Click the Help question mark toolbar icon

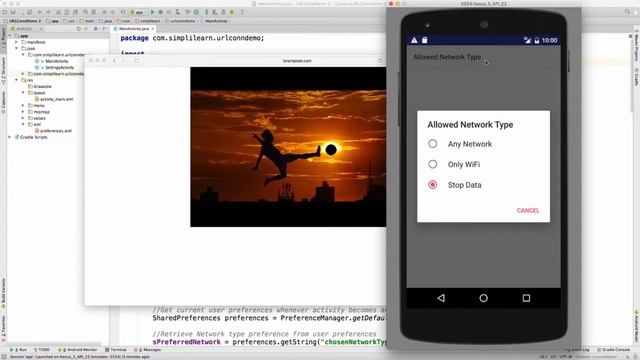click(x=242, y=12)
